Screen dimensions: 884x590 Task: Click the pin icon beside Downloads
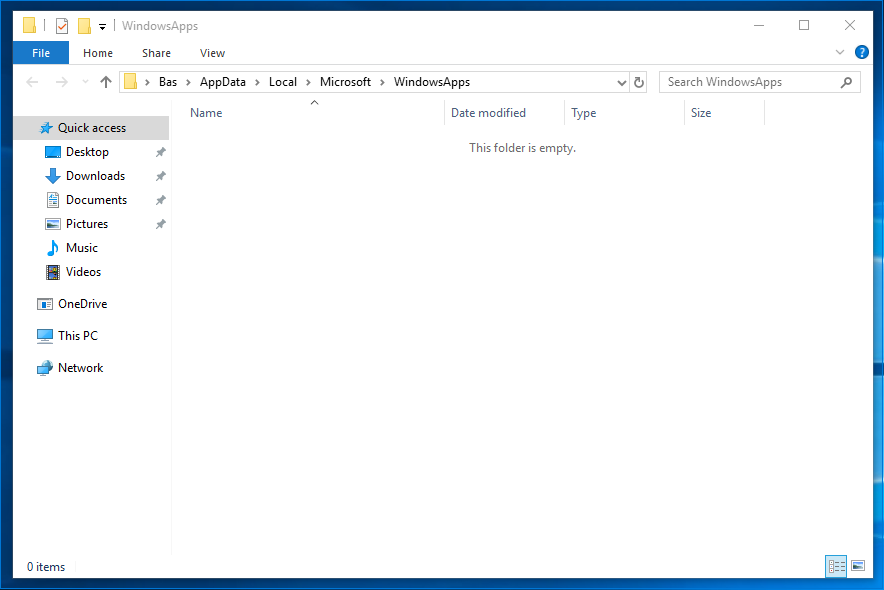coord(161,176)
